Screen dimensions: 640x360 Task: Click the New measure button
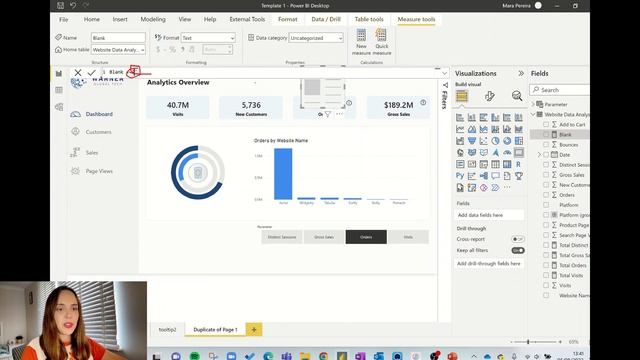pos(361,42)
